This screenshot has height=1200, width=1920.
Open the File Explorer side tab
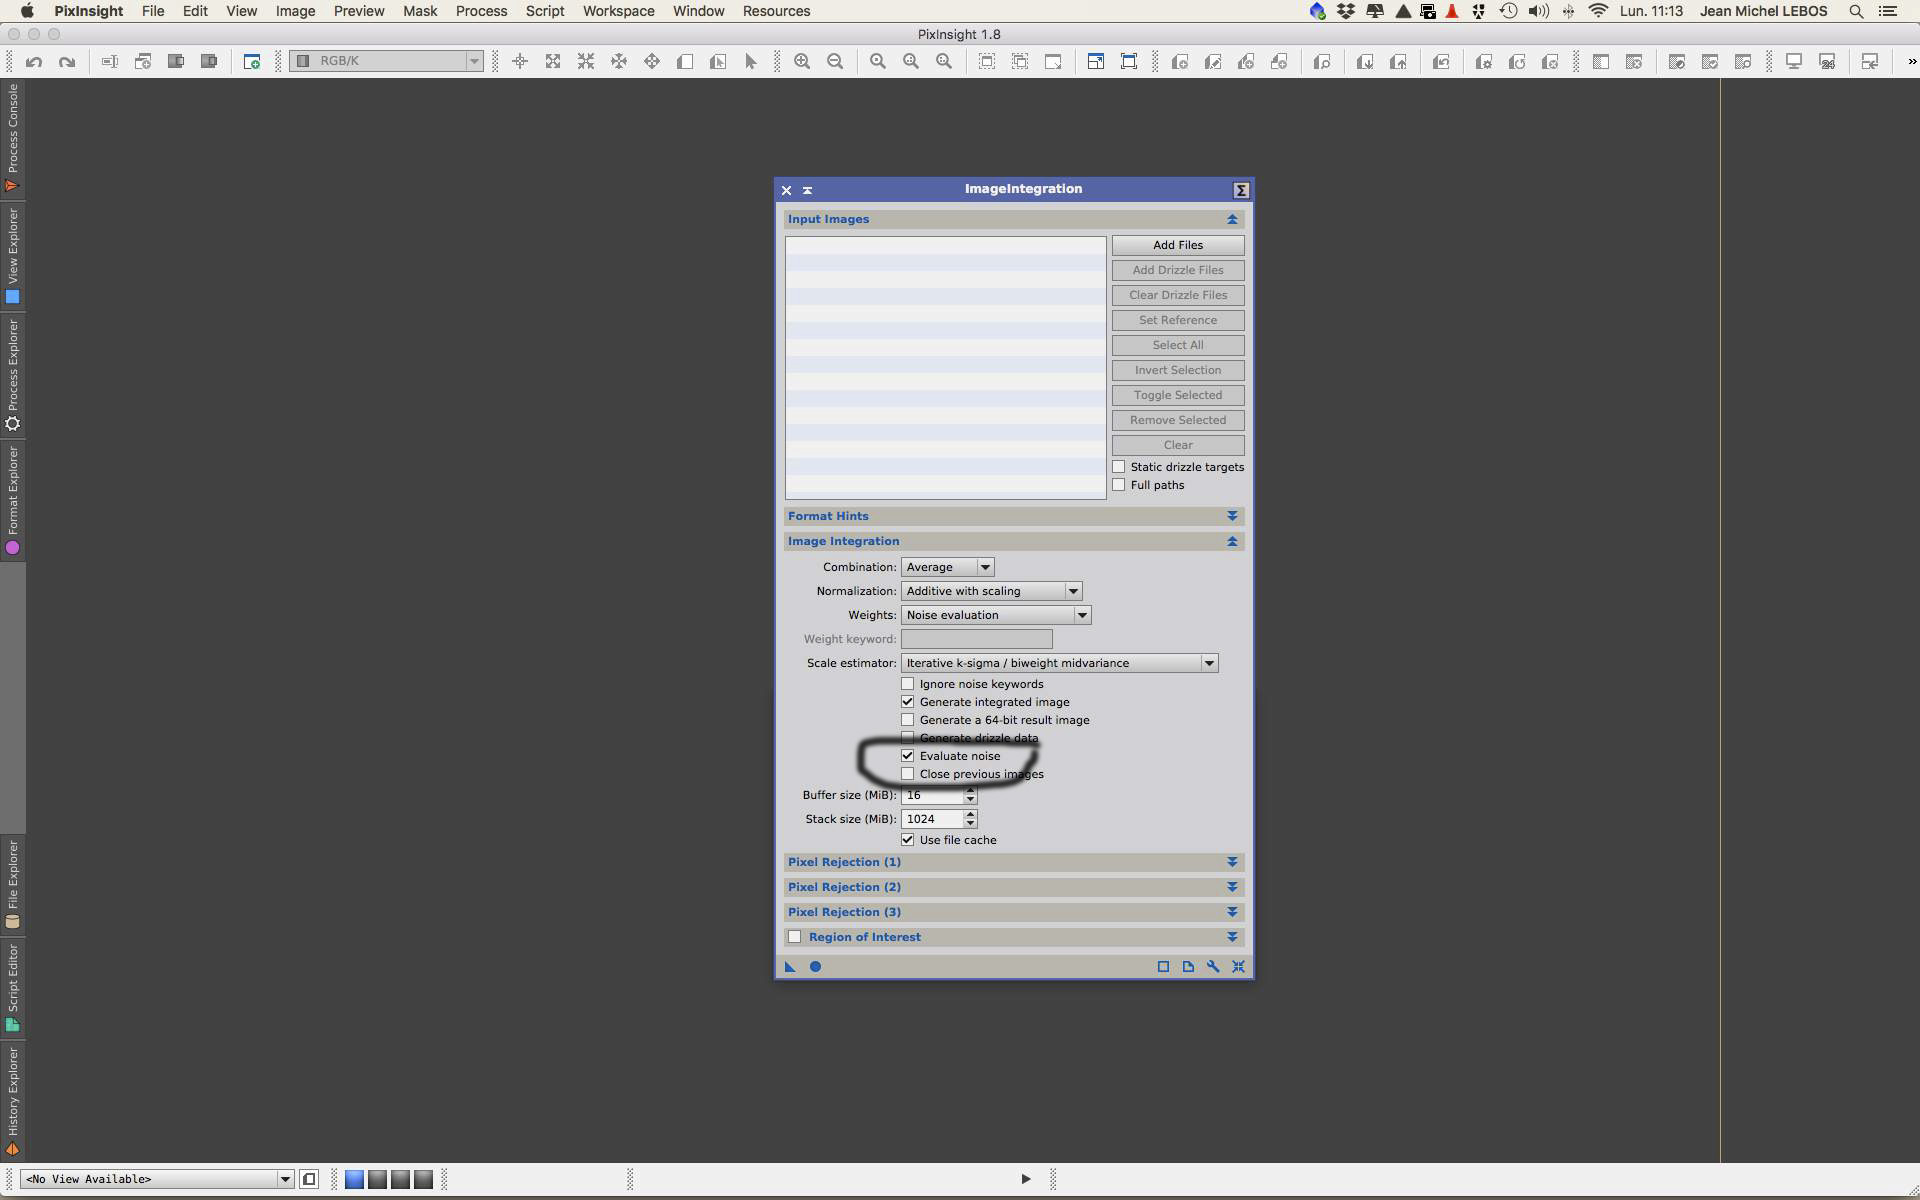point(12,885)
